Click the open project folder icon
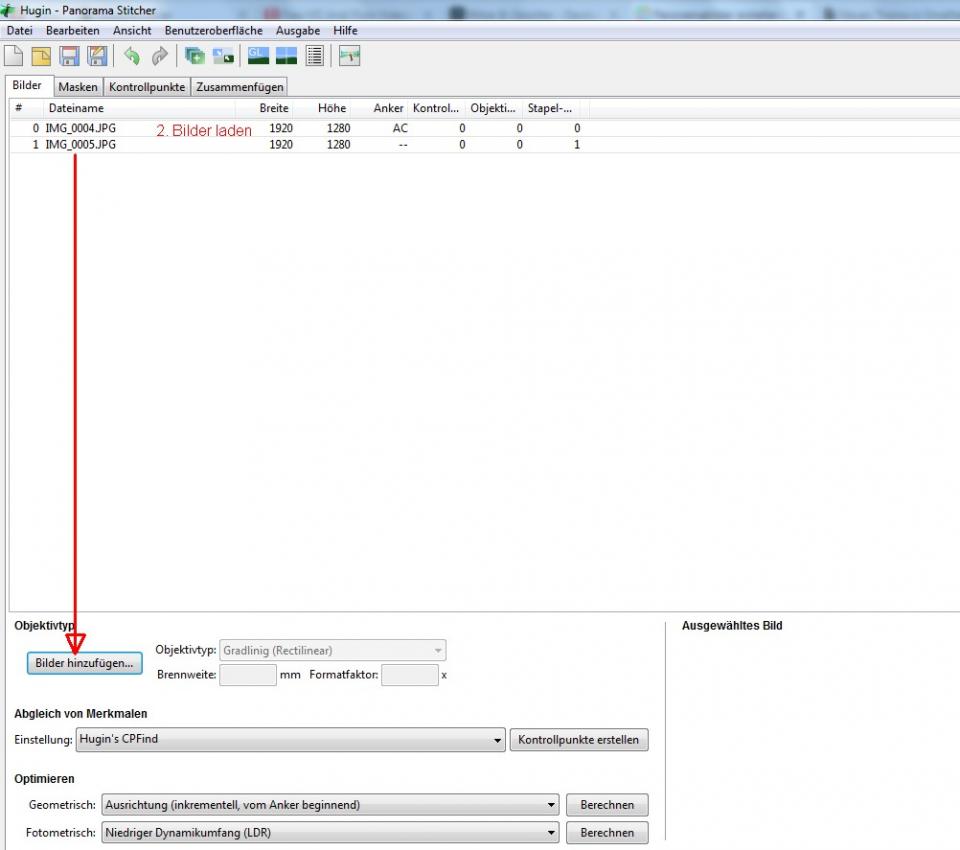 click(41, 57)
